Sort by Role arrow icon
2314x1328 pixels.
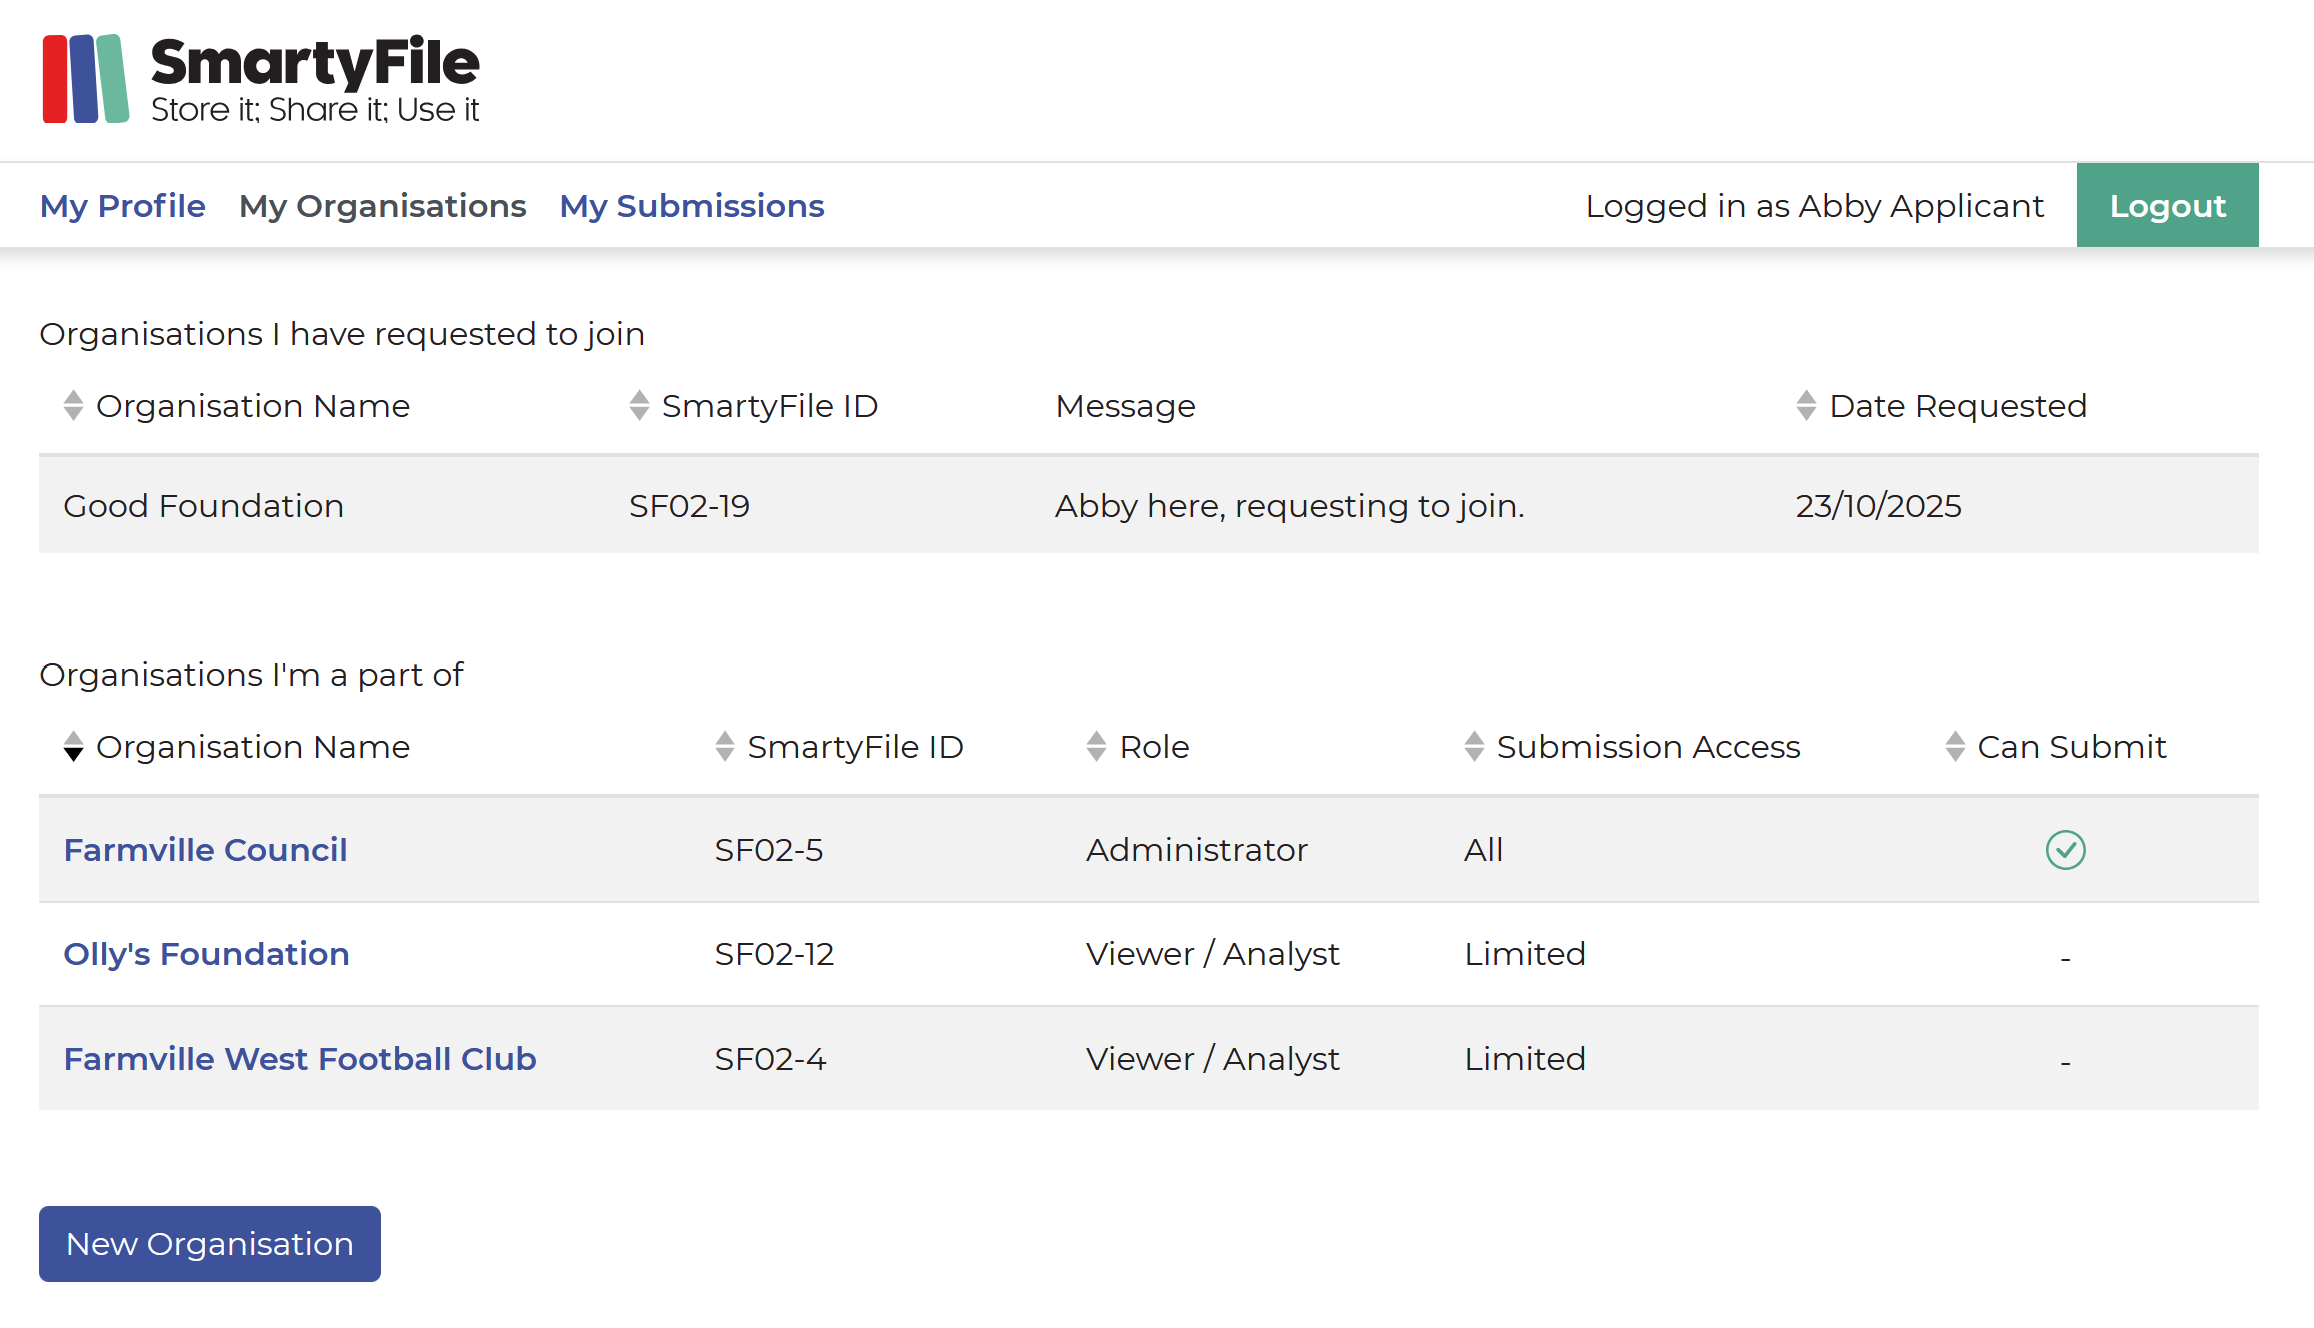1097,747
